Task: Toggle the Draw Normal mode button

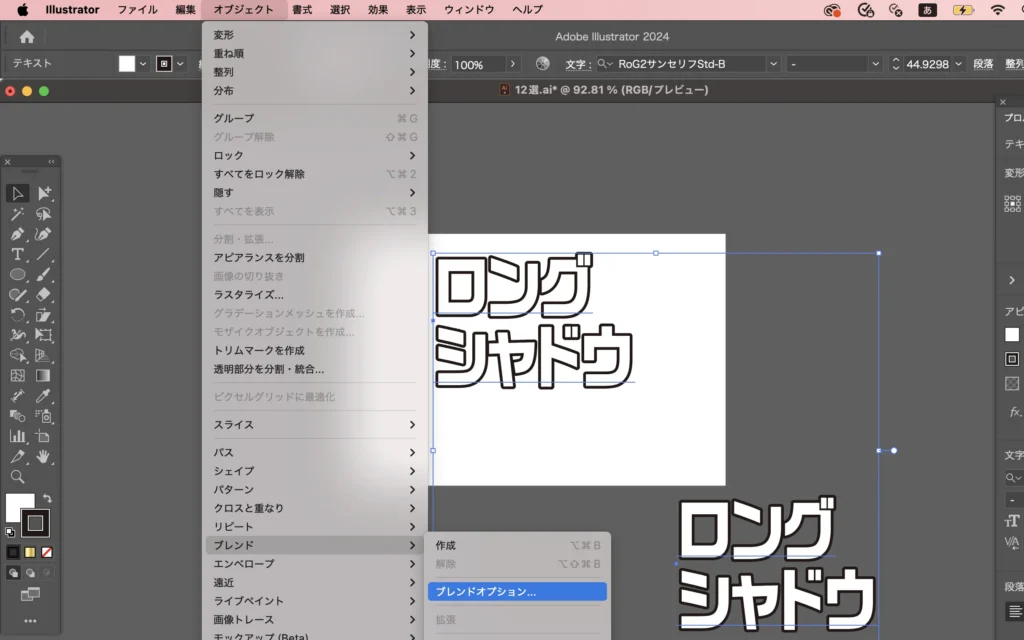Action: [14, 573]
